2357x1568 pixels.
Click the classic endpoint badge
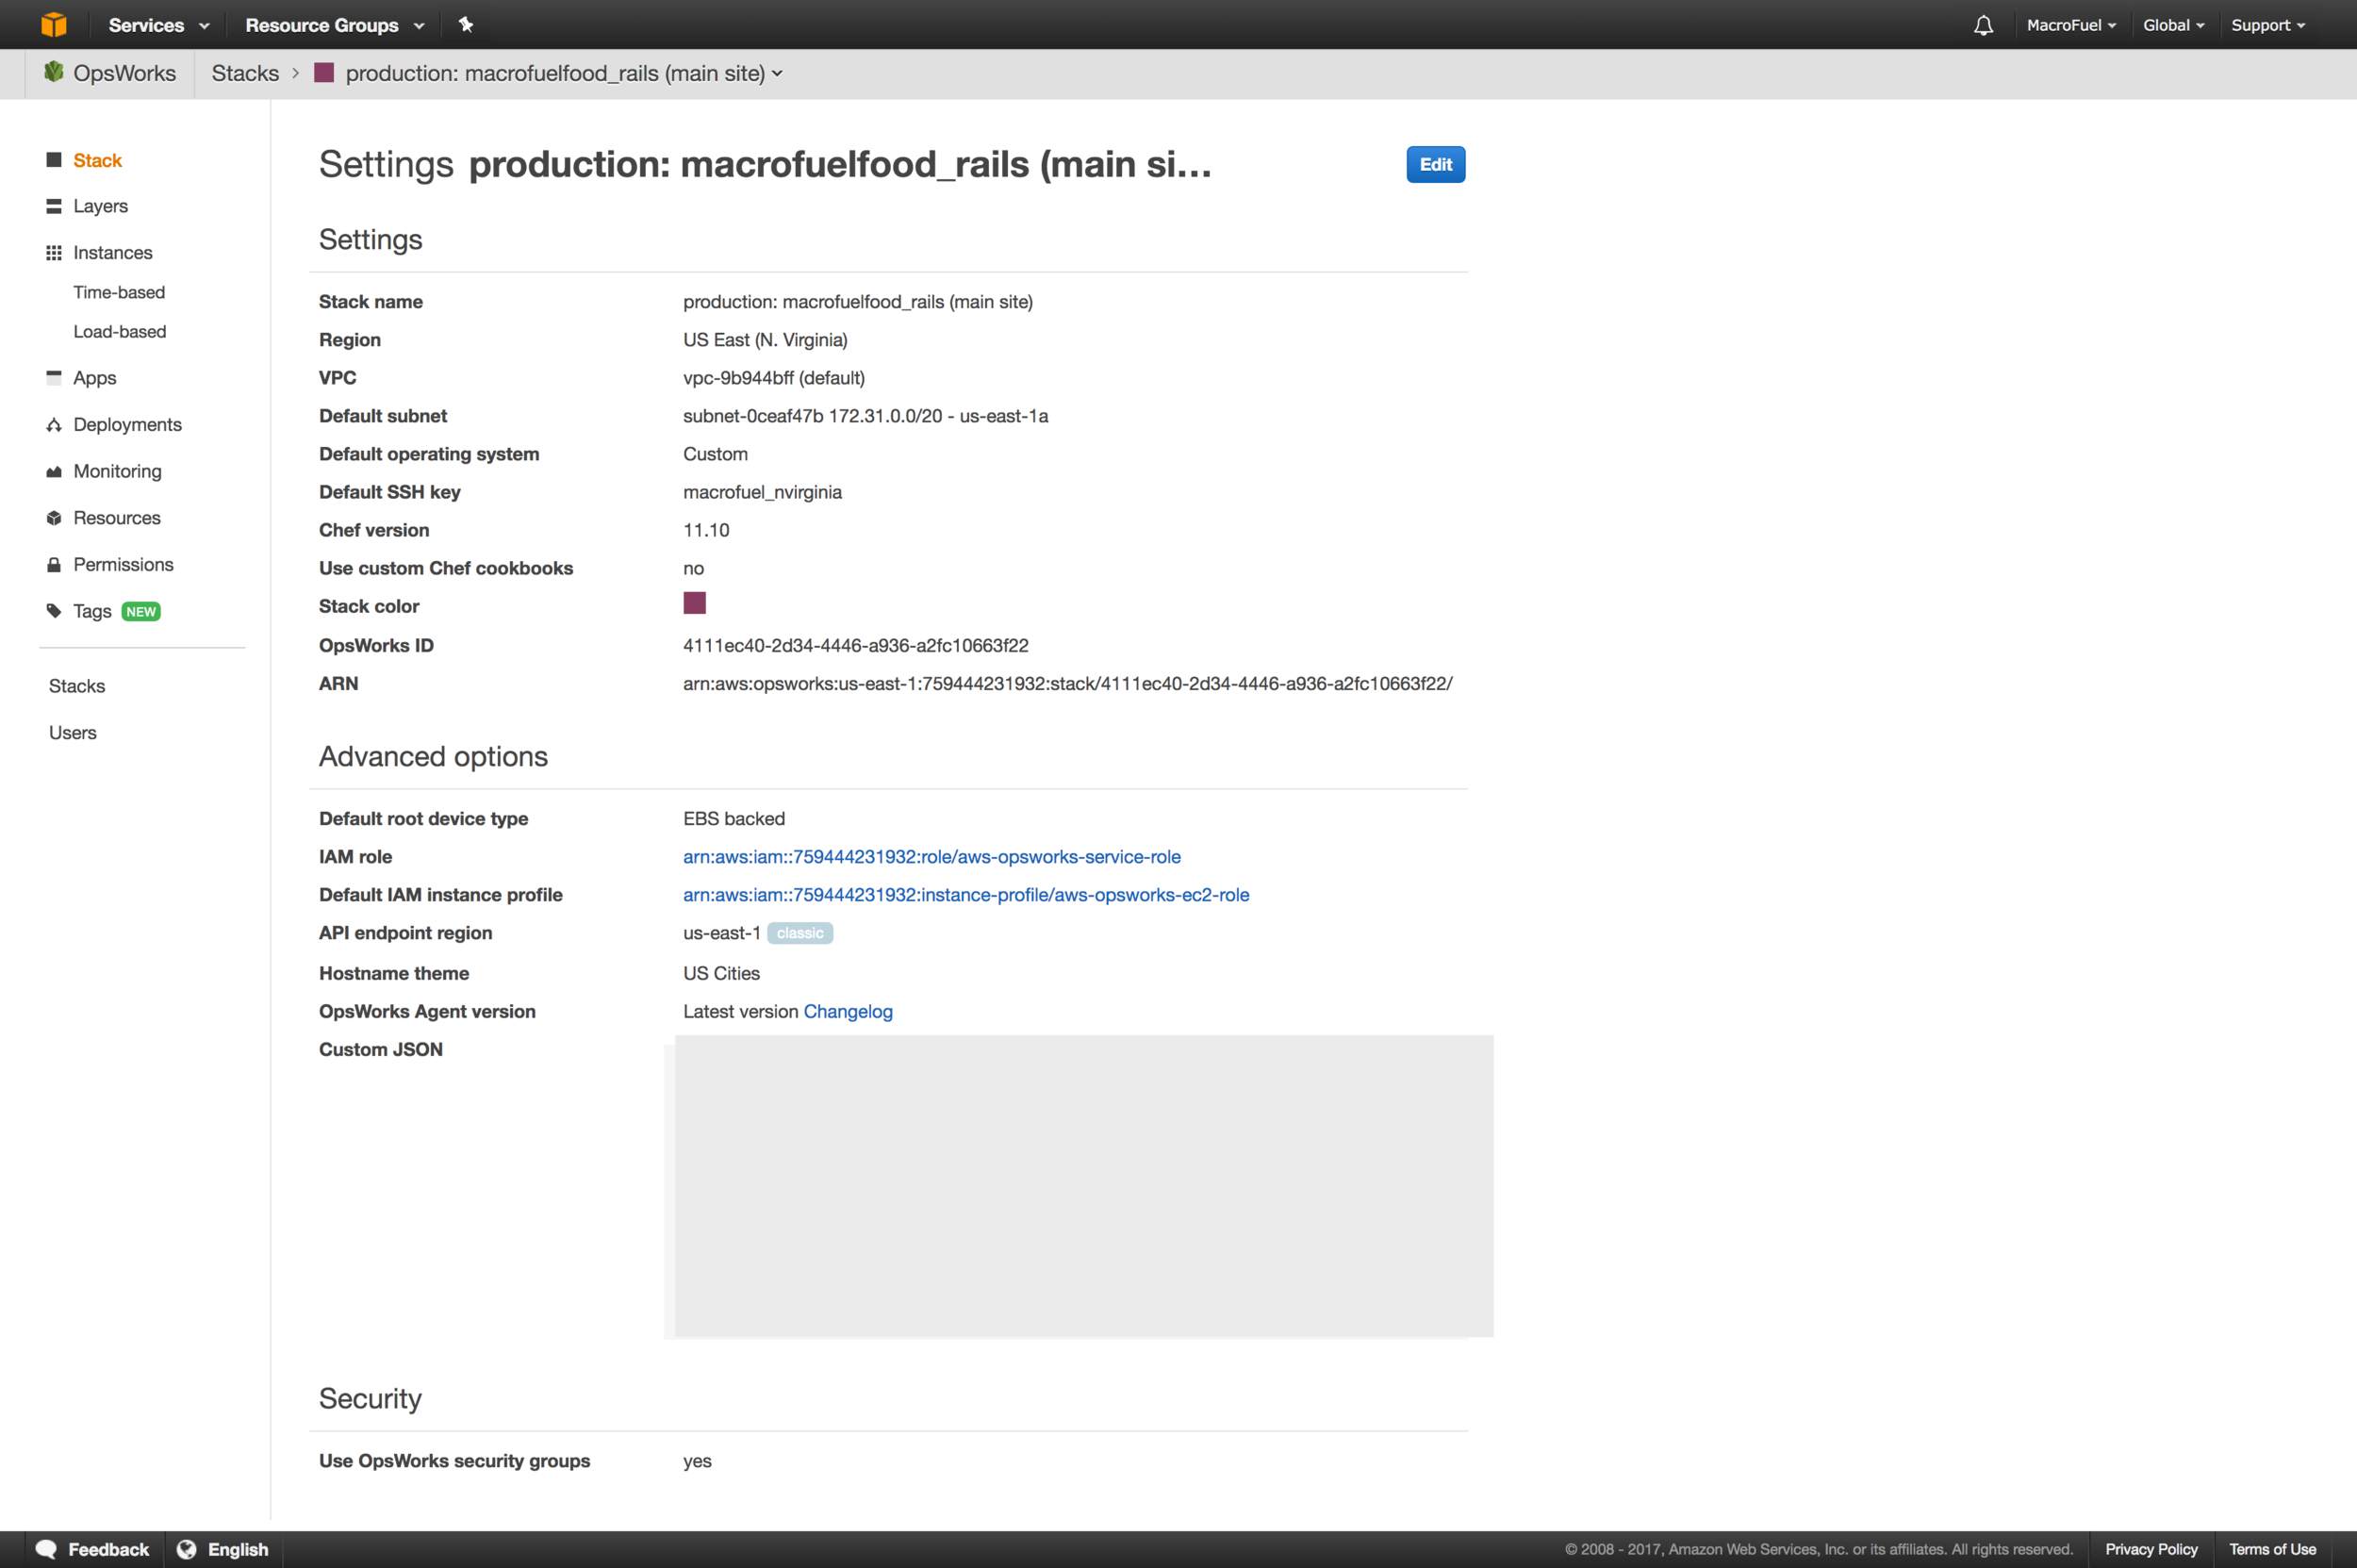(x=800, y=933)
